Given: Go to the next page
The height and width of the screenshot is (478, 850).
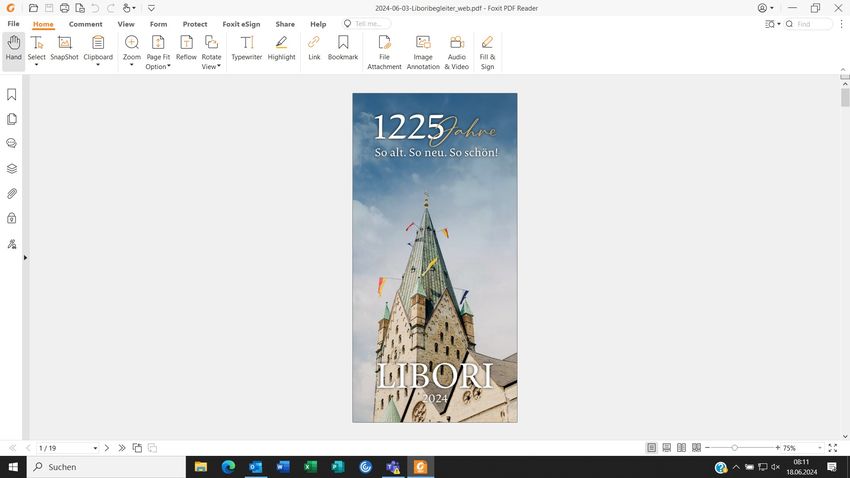Looking at the screenshot, I should pos(107,448).
